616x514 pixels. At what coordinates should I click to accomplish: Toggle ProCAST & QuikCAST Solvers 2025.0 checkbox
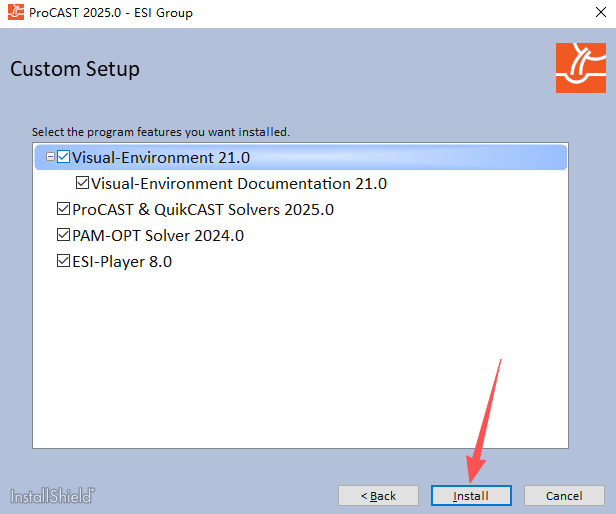(x=63, y=209)
